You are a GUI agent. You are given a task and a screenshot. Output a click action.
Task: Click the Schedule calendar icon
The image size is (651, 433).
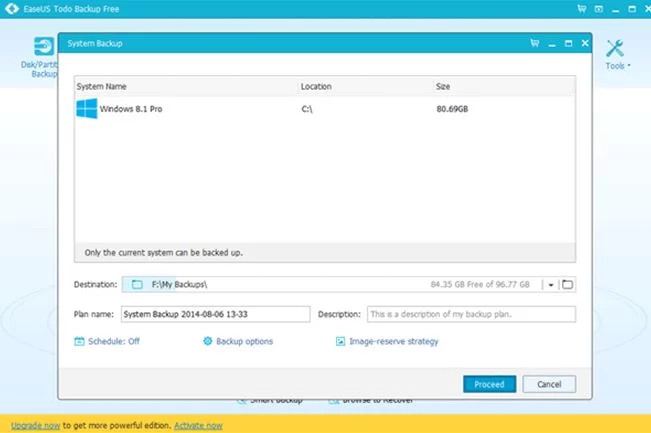79,341
